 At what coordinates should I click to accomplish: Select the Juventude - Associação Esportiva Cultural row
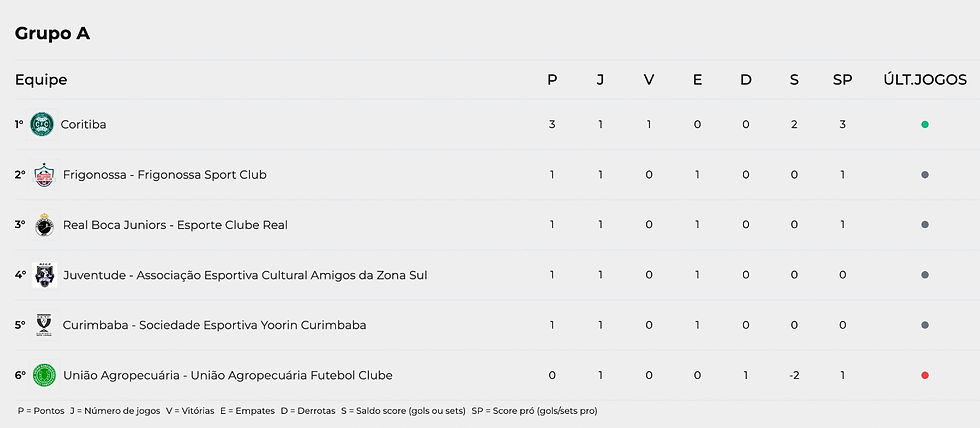(490, 275)
